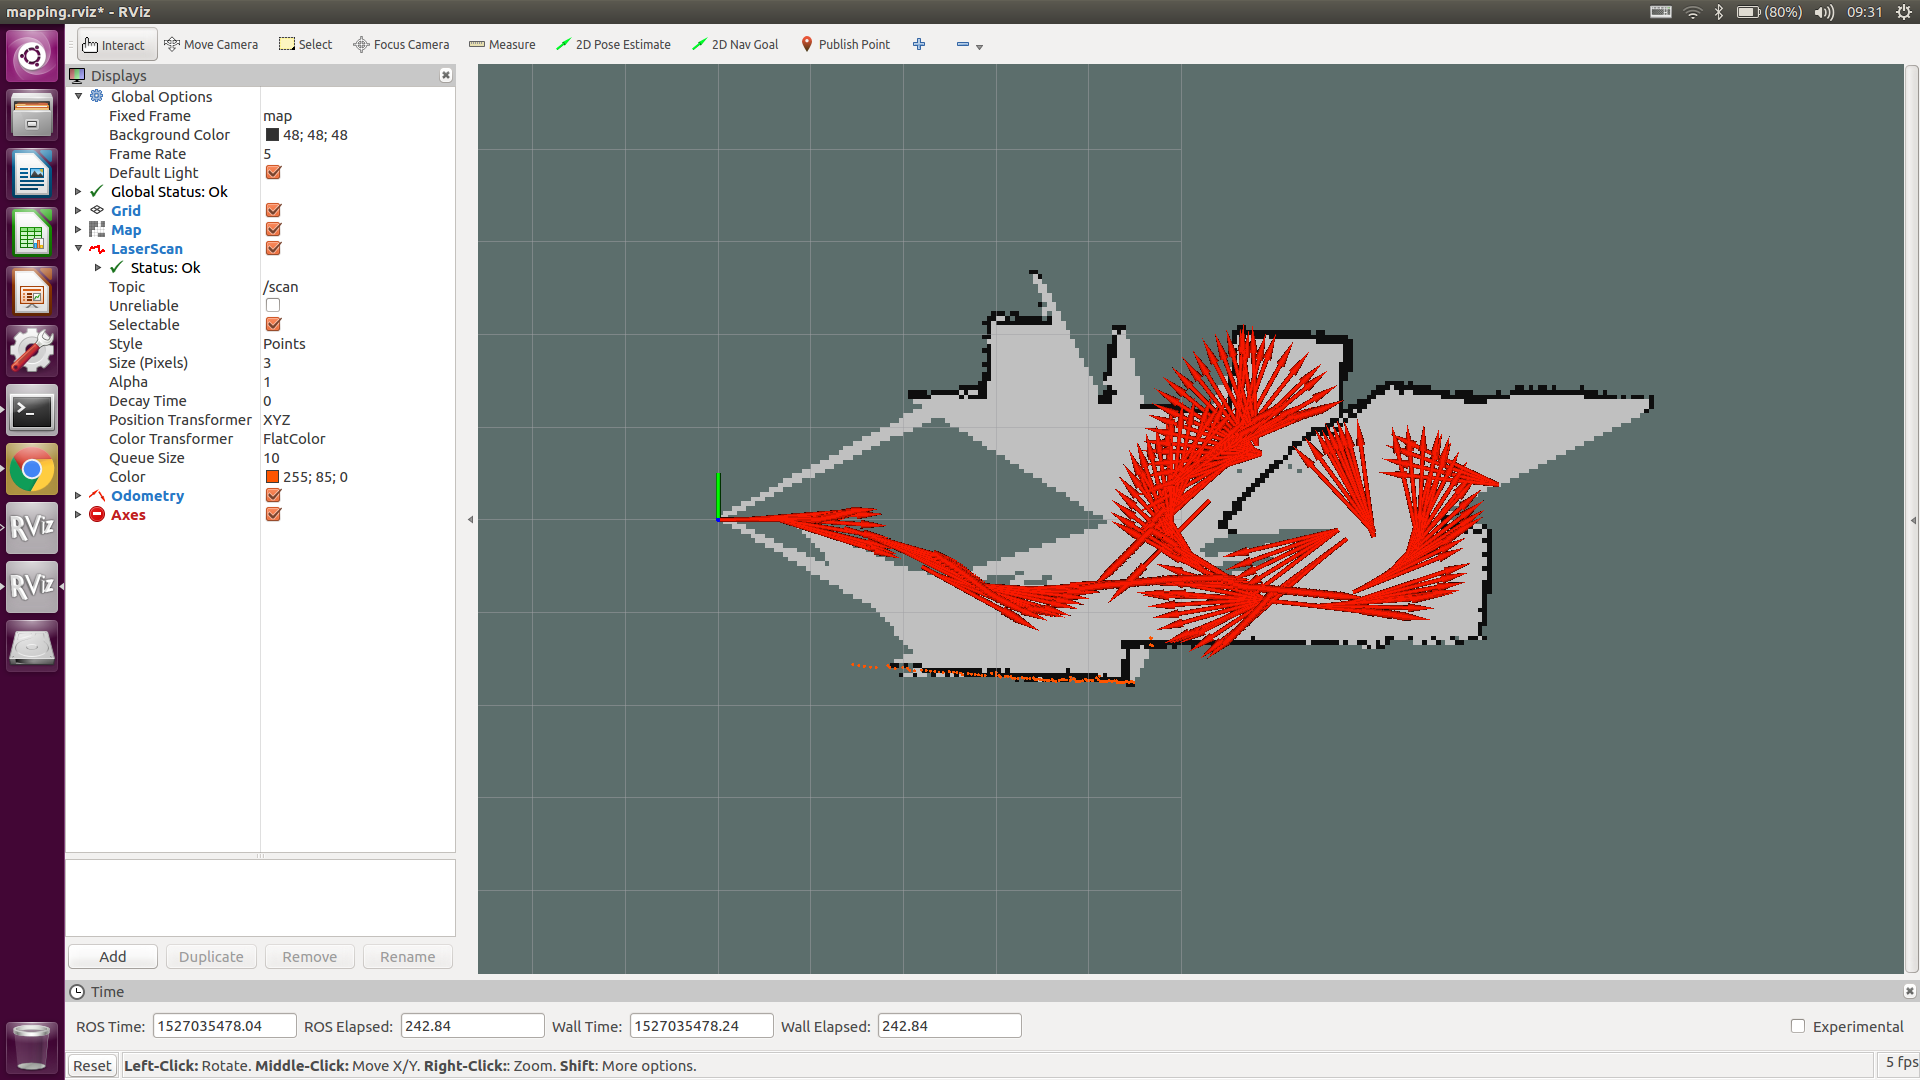Screen dimensions: 1920x1080
Task: Launch LibreOffice Calc from the launcher
Action: (32, 234)
